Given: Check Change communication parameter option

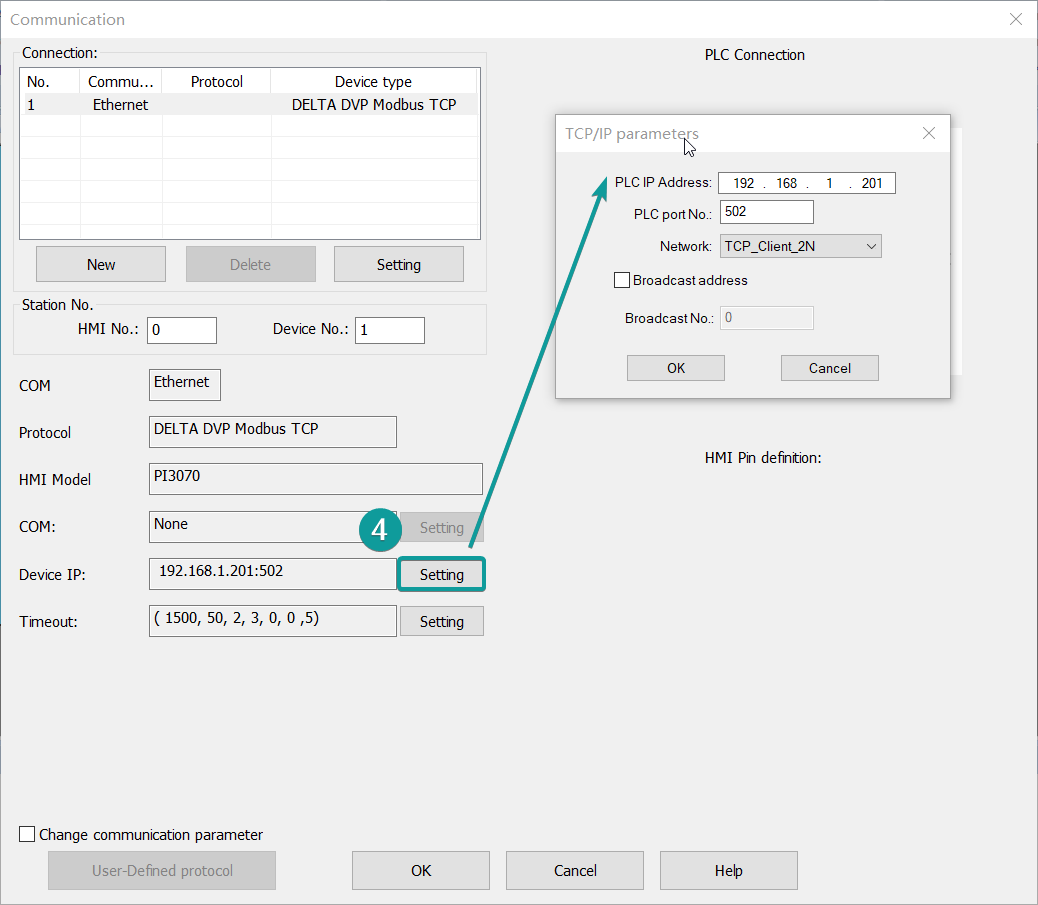Looking at the screenshot, I should (28, 834).
